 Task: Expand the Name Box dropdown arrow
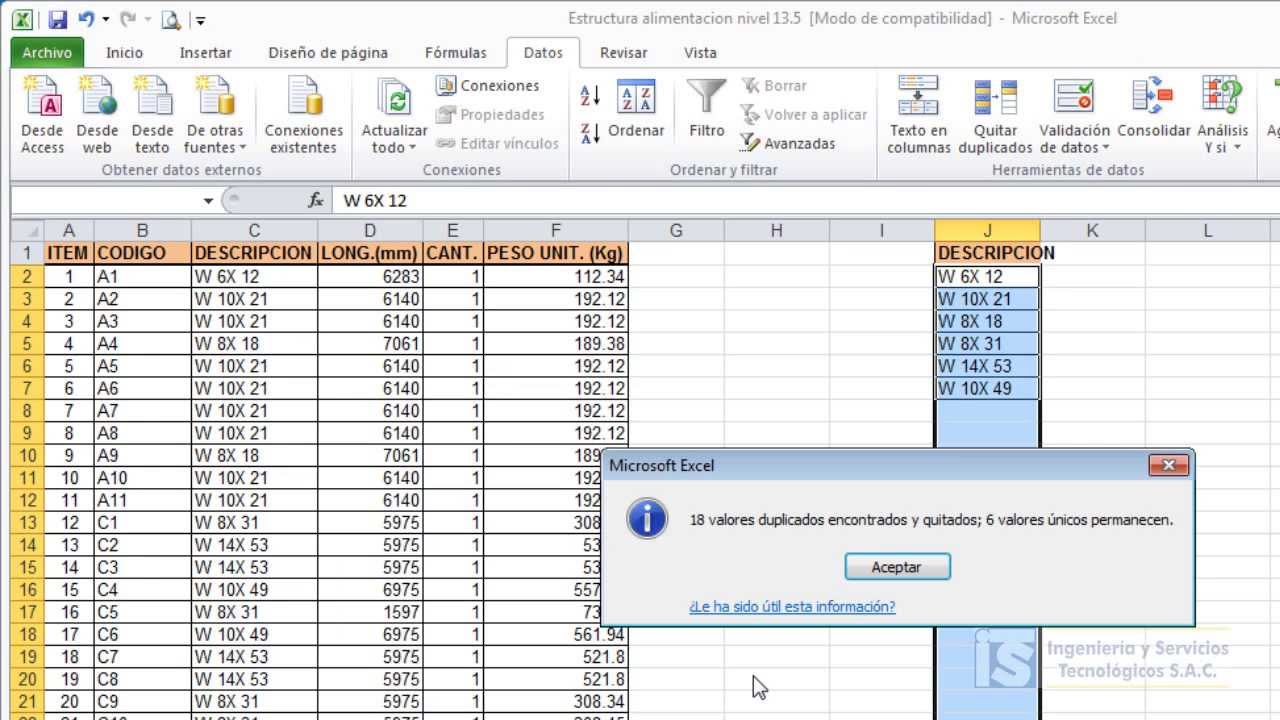tap(208, 201)
